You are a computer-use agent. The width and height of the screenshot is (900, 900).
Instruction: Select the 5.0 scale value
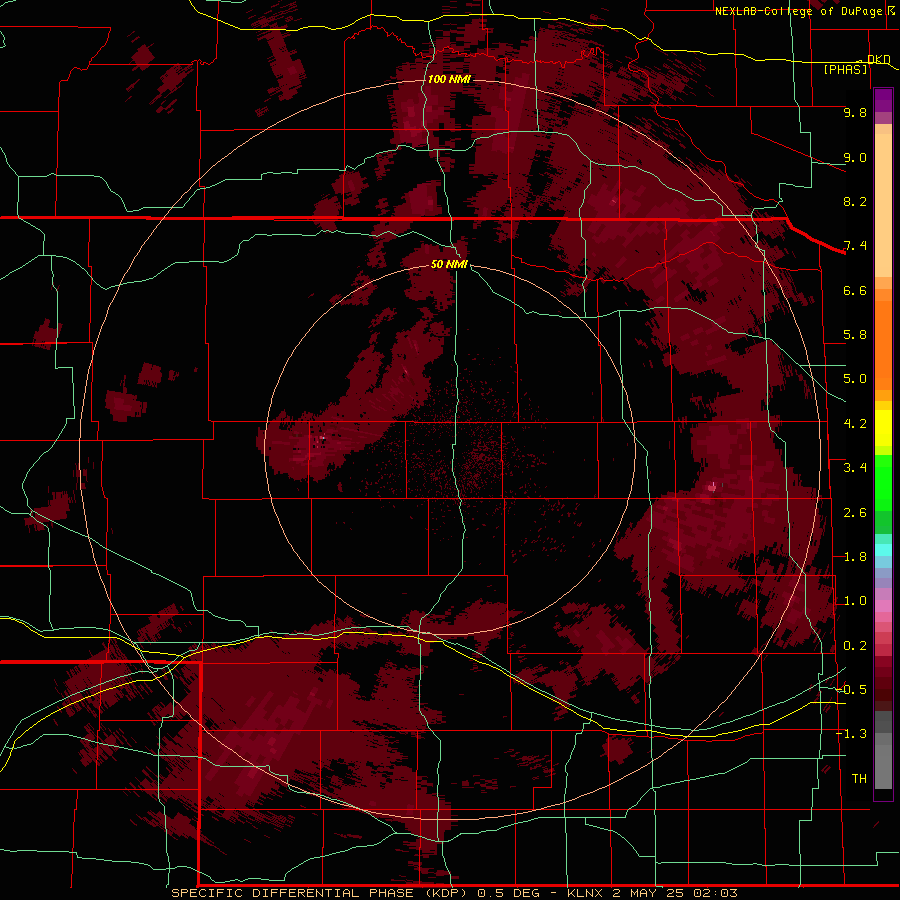(855, 379)
